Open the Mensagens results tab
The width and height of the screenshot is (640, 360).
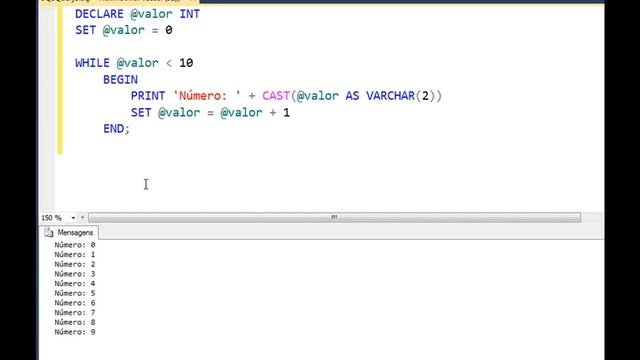[x=69, y=233]
